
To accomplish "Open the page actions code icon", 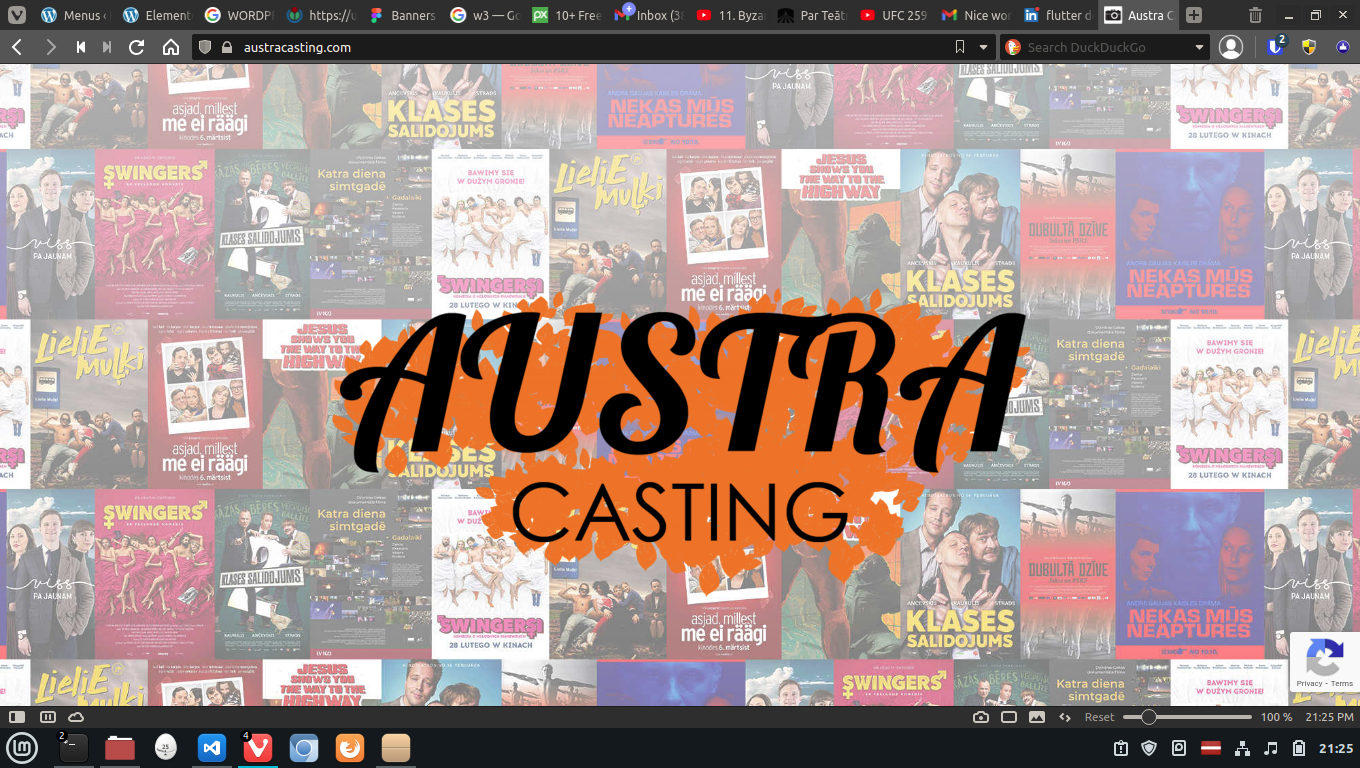I will tap(1065, 717).
